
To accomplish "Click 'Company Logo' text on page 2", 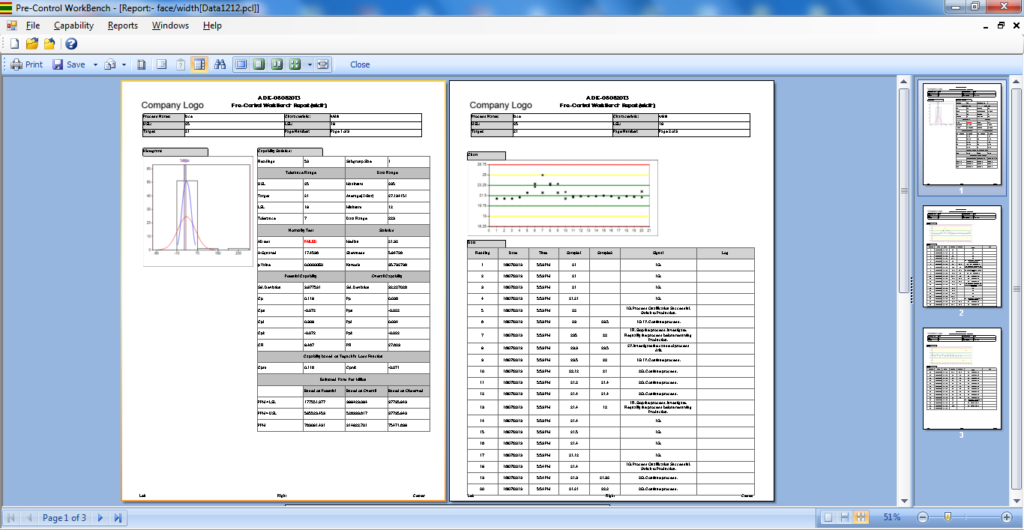I will [501, 105].
